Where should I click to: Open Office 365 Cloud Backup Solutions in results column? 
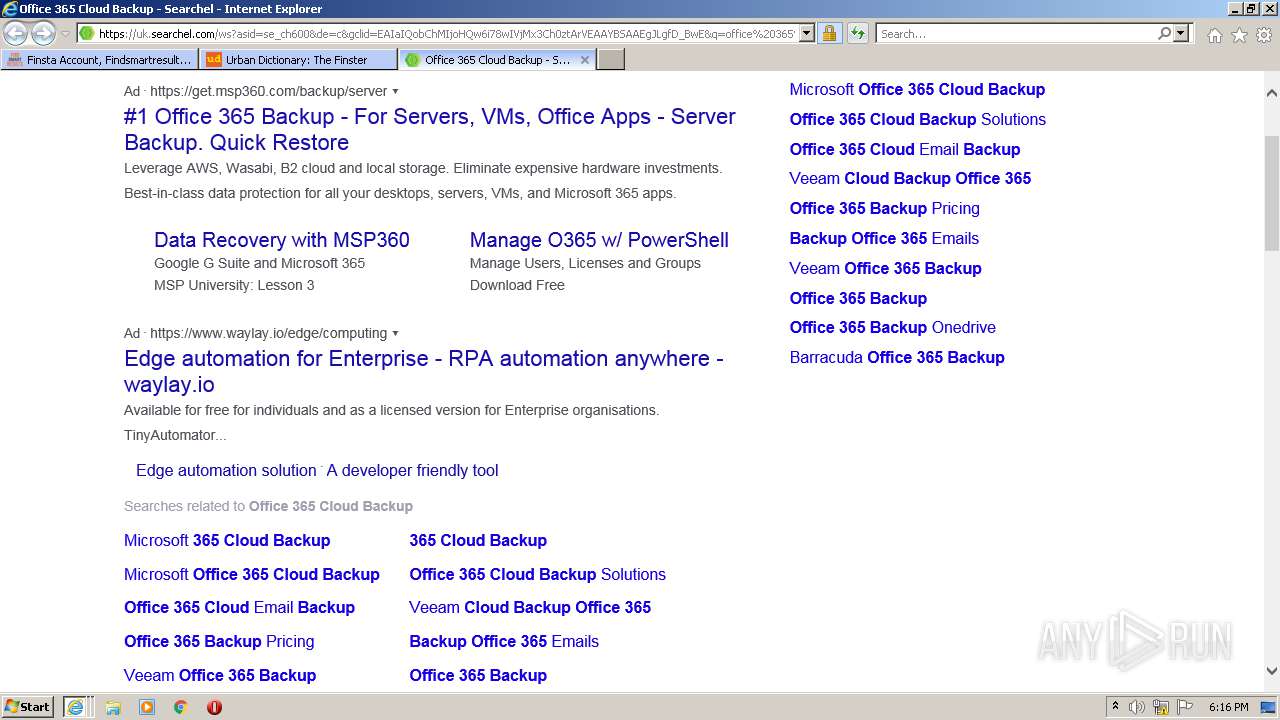click(x=537, y=574)
